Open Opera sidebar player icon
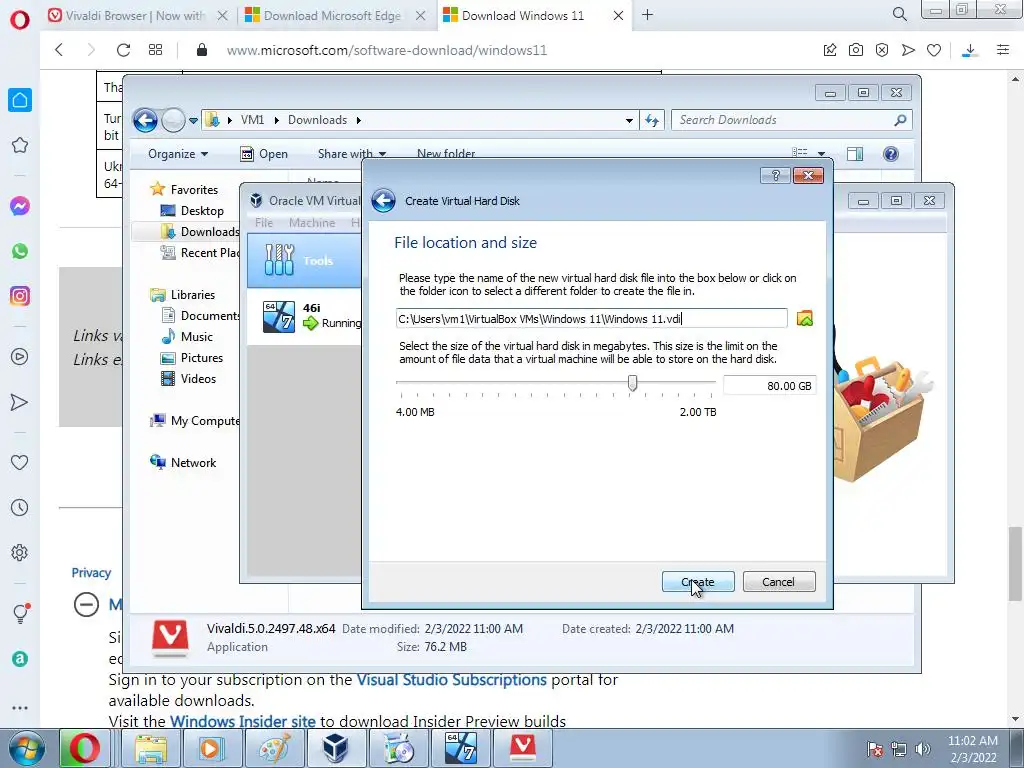 click(20, 357)
